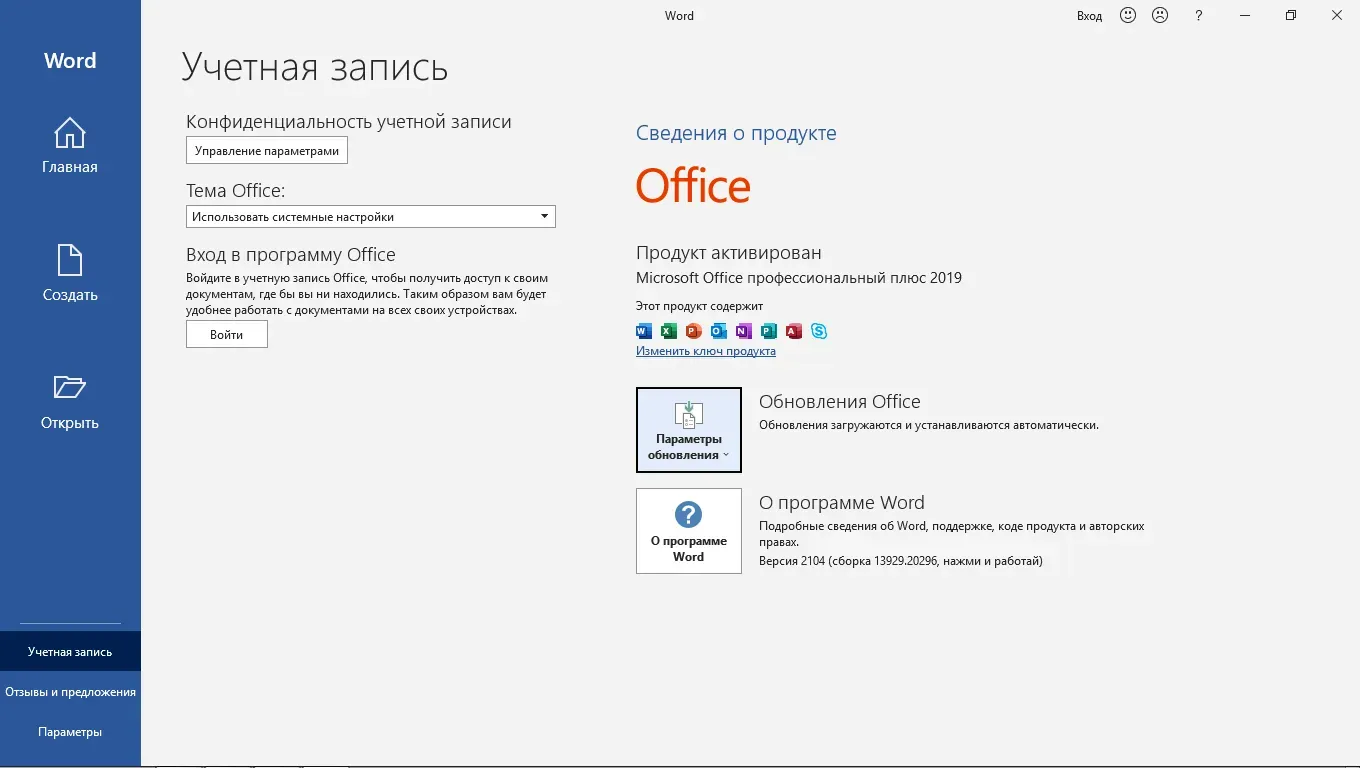Select Отзывы и предложения in the sidebar
Viewport: 1360px width, 768px height.
[70, 692]
